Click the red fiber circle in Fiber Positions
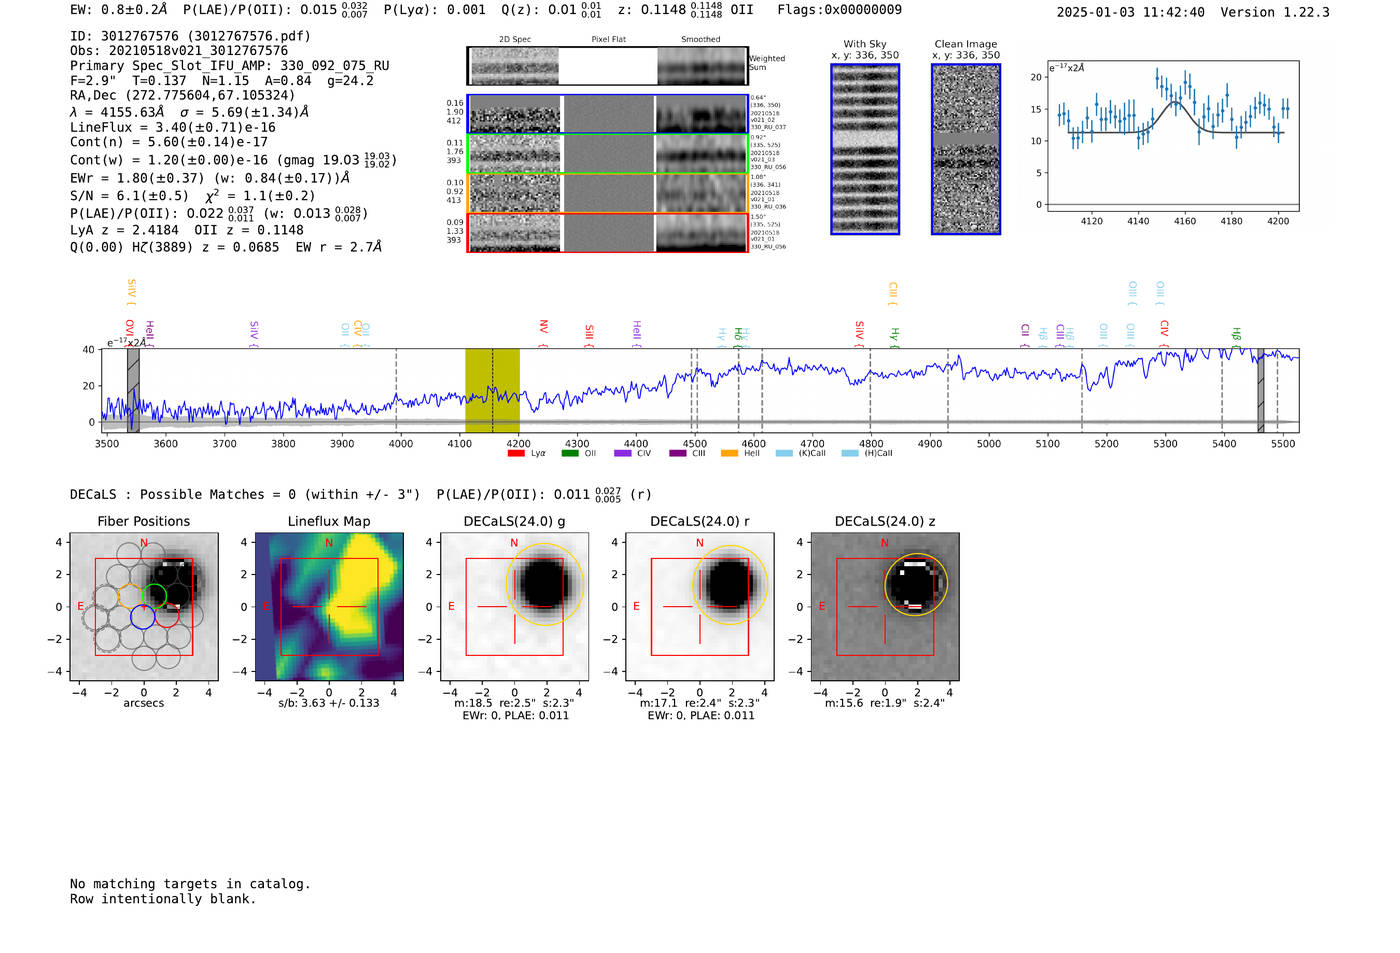The height and width of the screenshot is (953, 1400). 166,616
